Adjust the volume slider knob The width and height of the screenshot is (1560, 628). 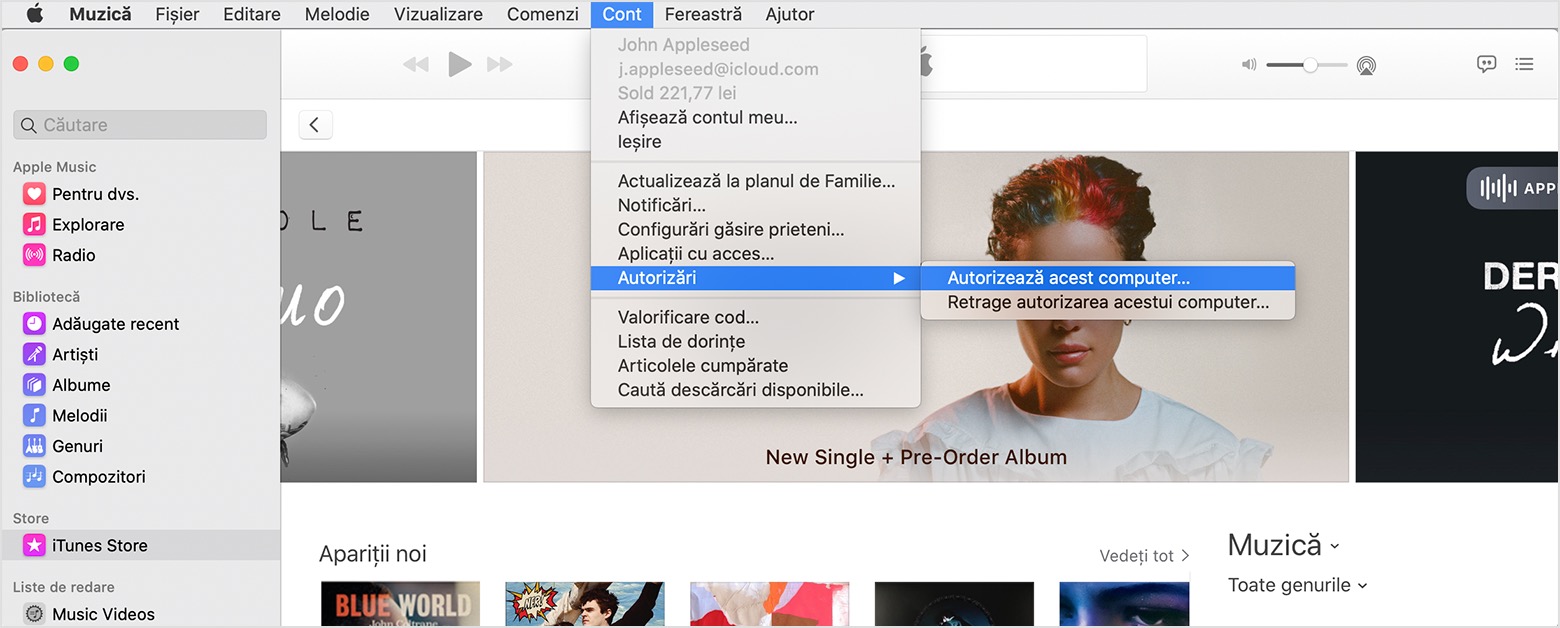1309,65
